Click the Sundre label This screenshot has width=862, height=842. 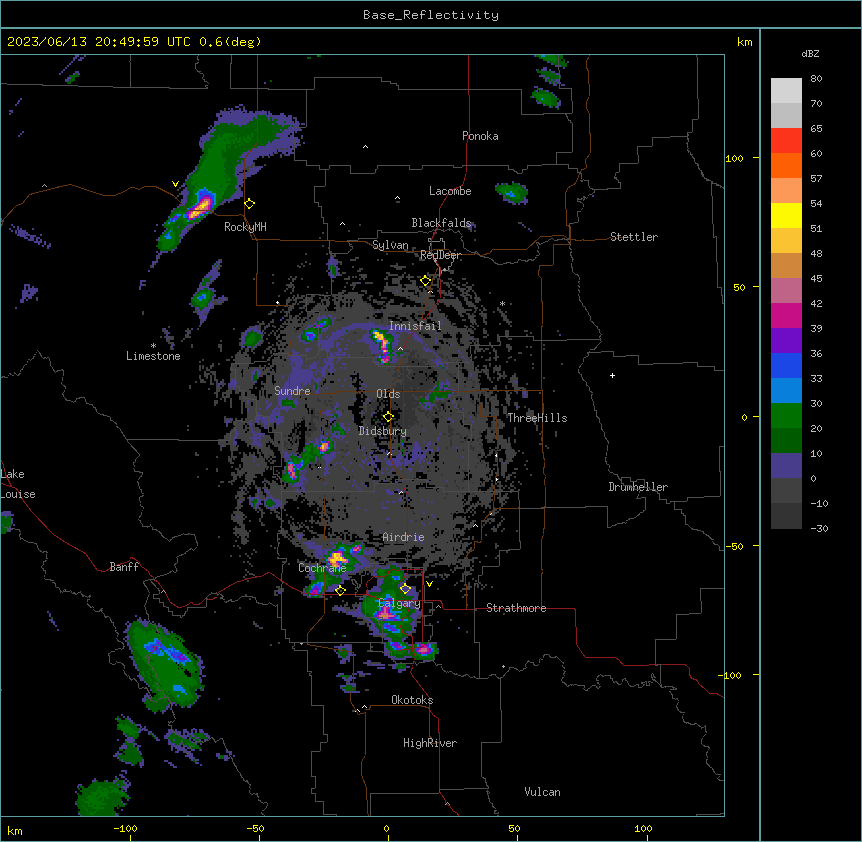292,391
